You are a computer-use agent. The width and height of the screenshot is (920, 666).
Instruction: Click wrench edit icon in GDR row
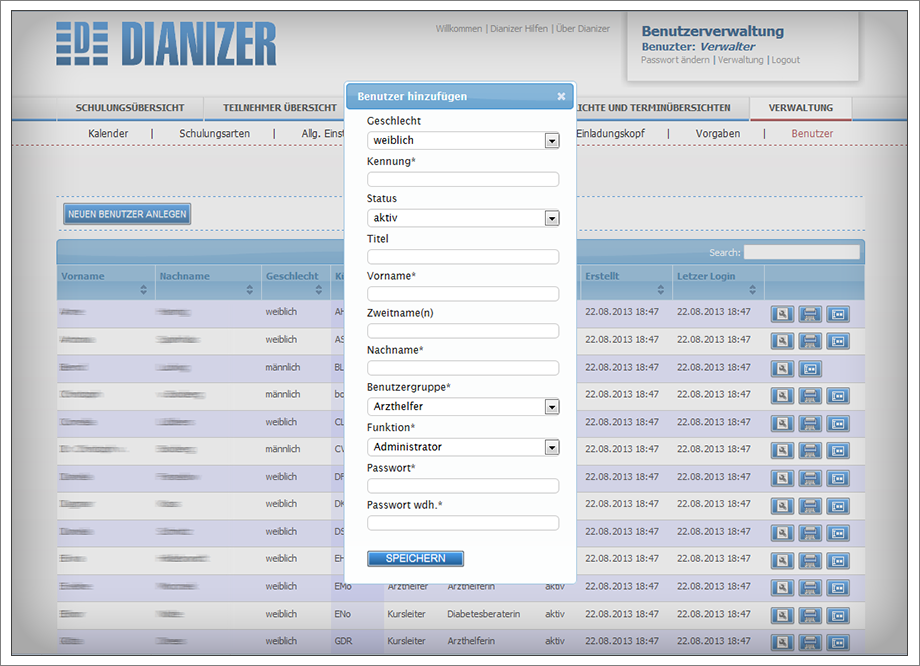click(x=782, y=643)
